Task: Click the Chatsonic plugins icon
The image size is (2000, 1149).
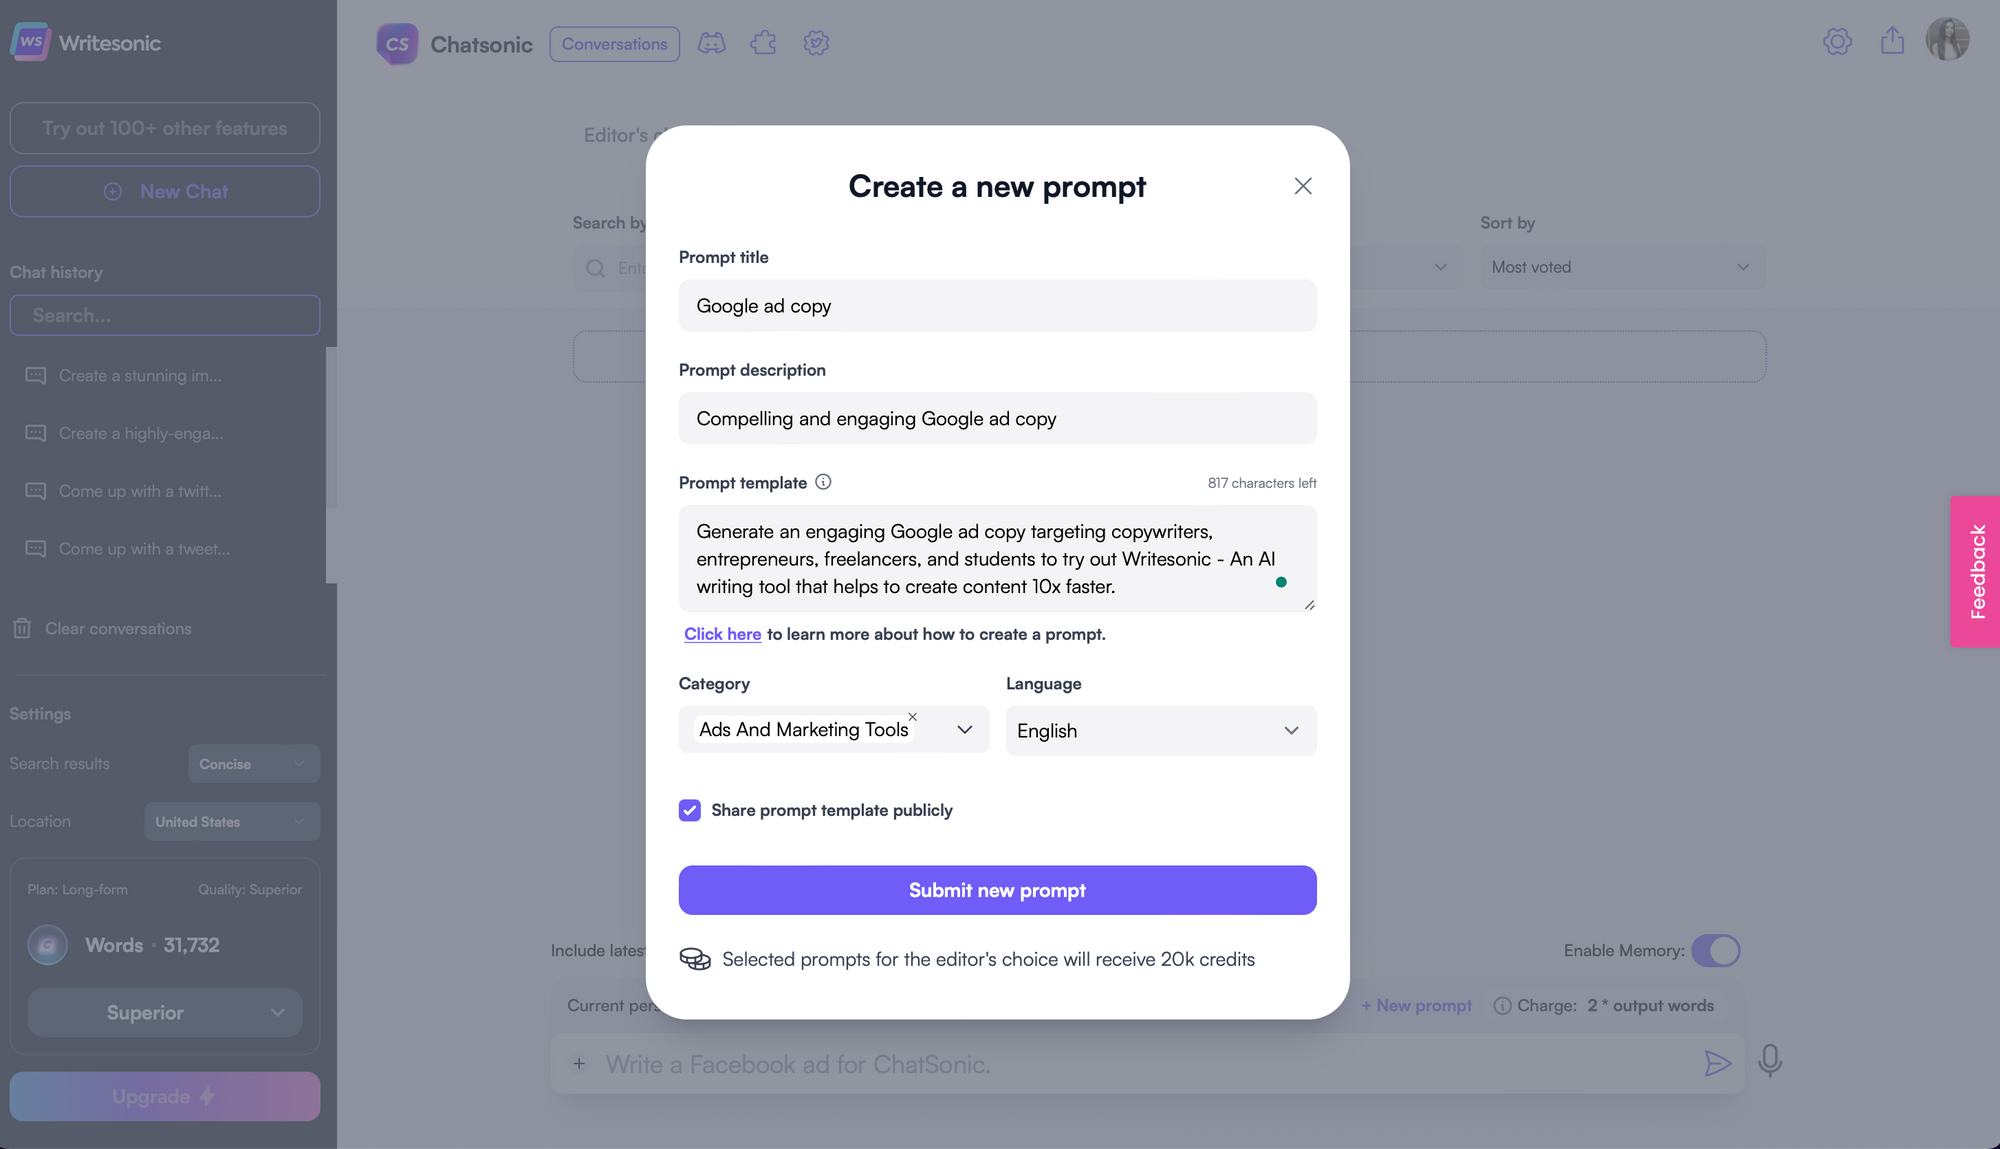Action: coord(764,44)
